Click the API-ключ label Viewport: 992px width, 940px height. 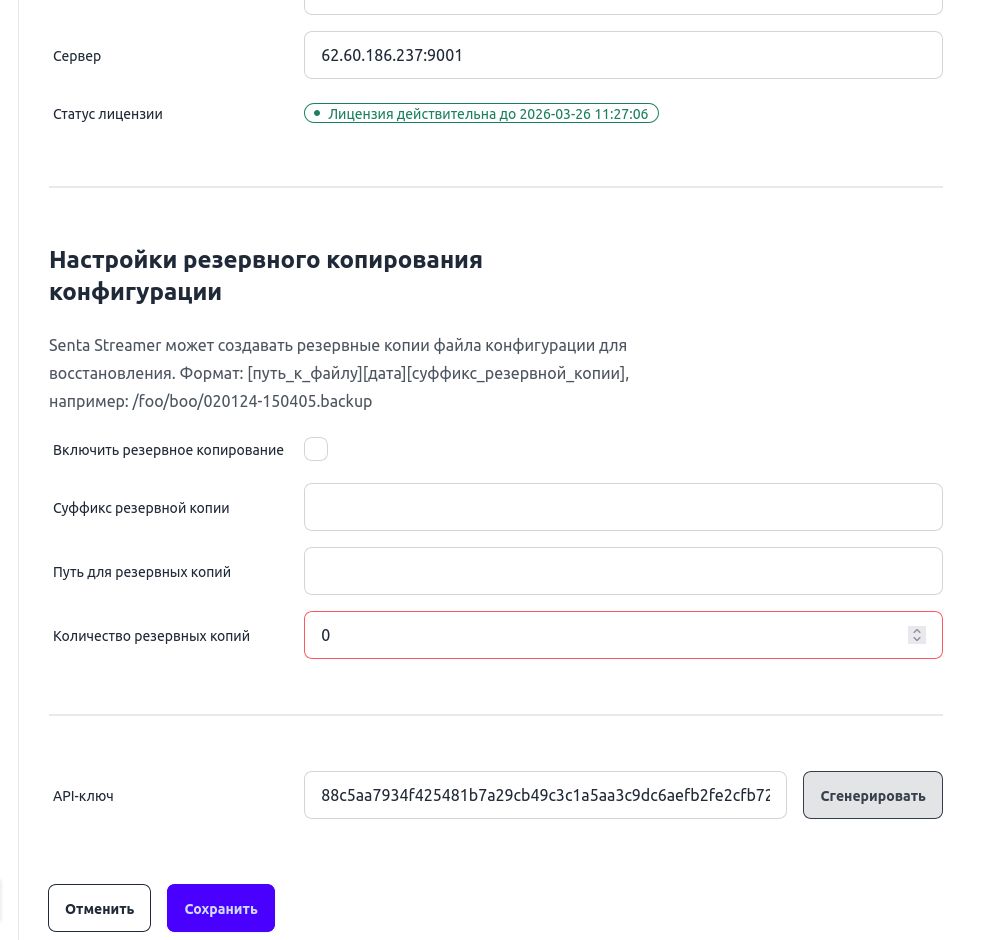click(x=83, y=796)
